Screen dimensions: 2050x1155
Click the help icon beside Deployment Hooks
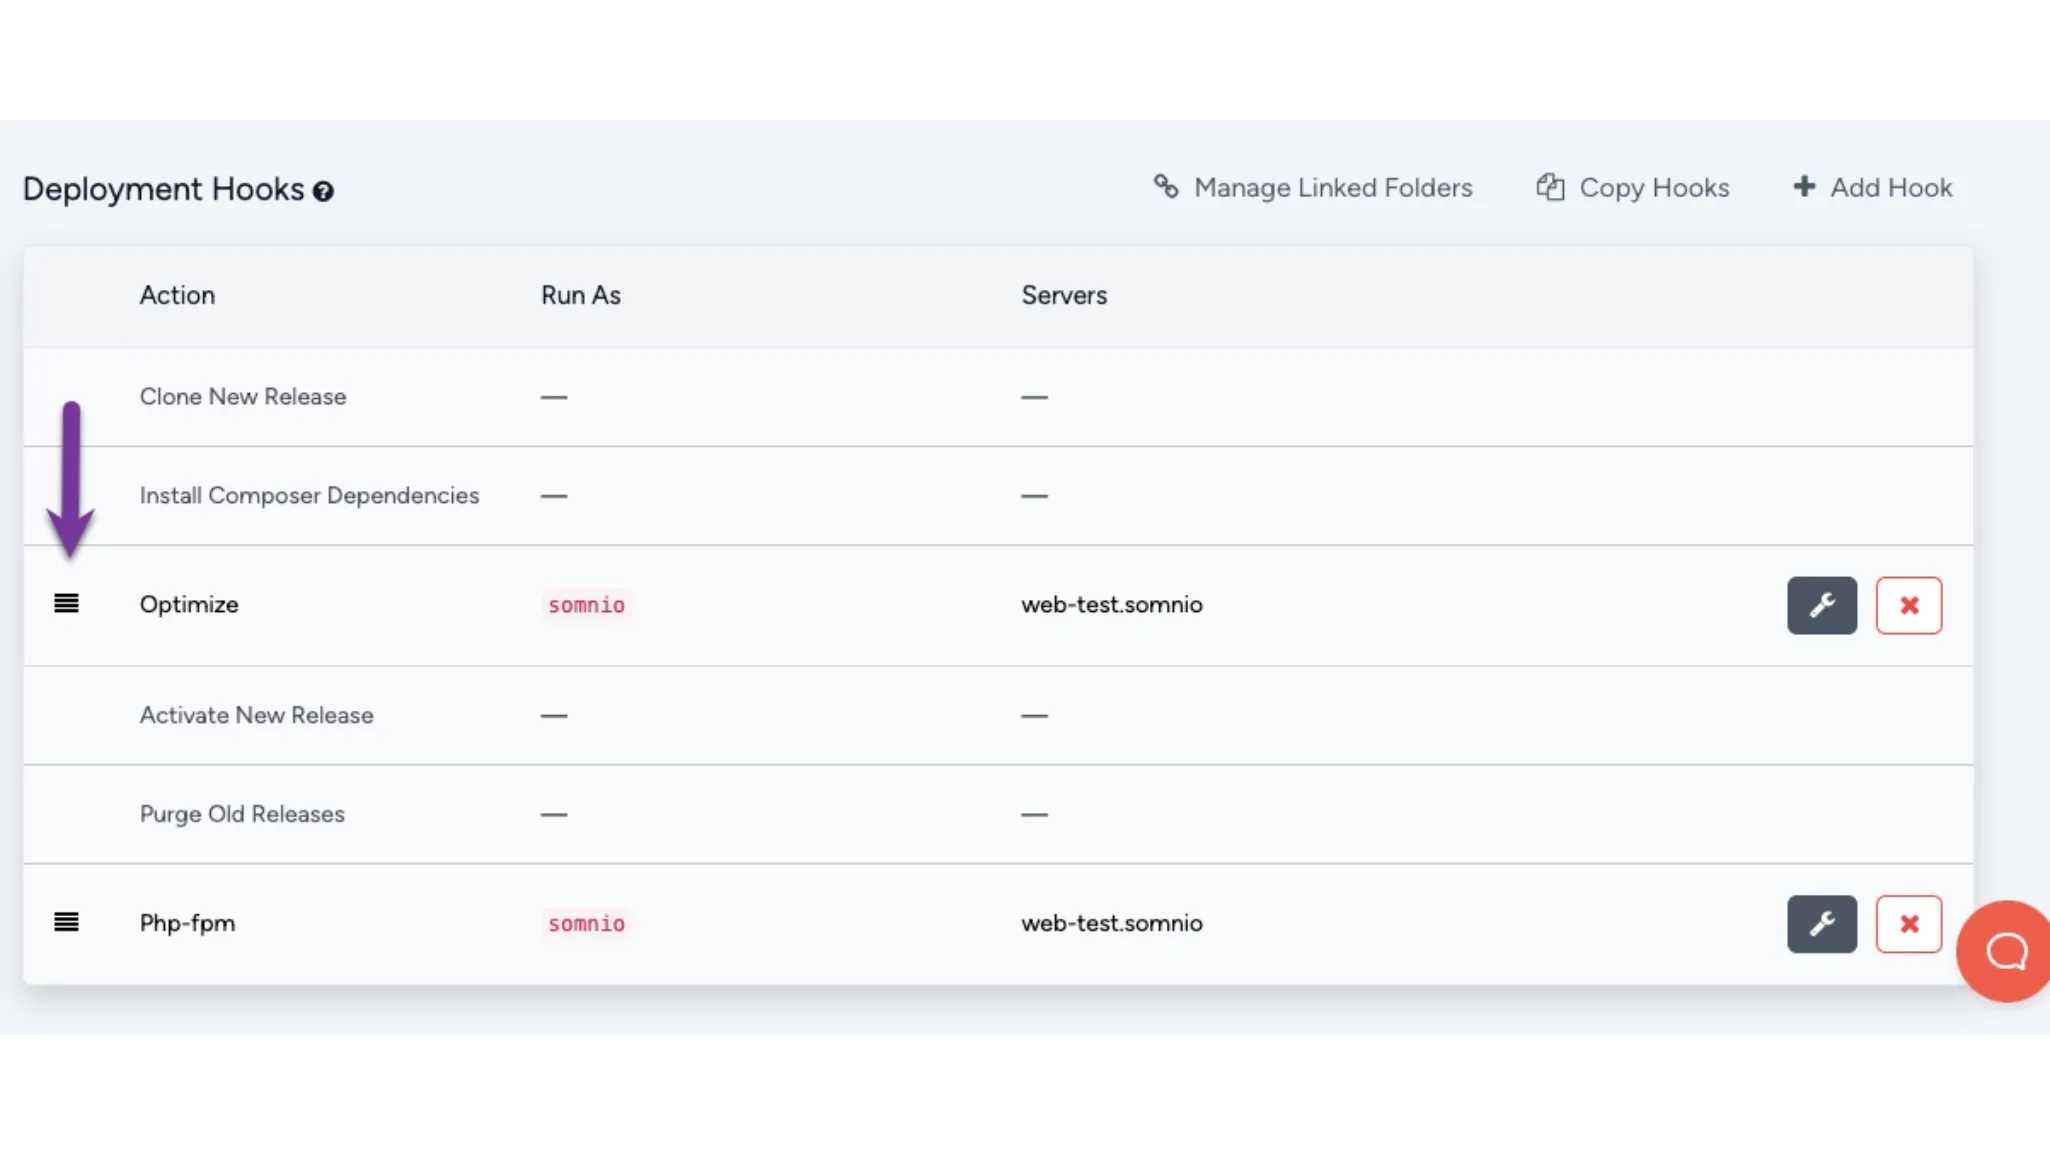click(323, 191)
